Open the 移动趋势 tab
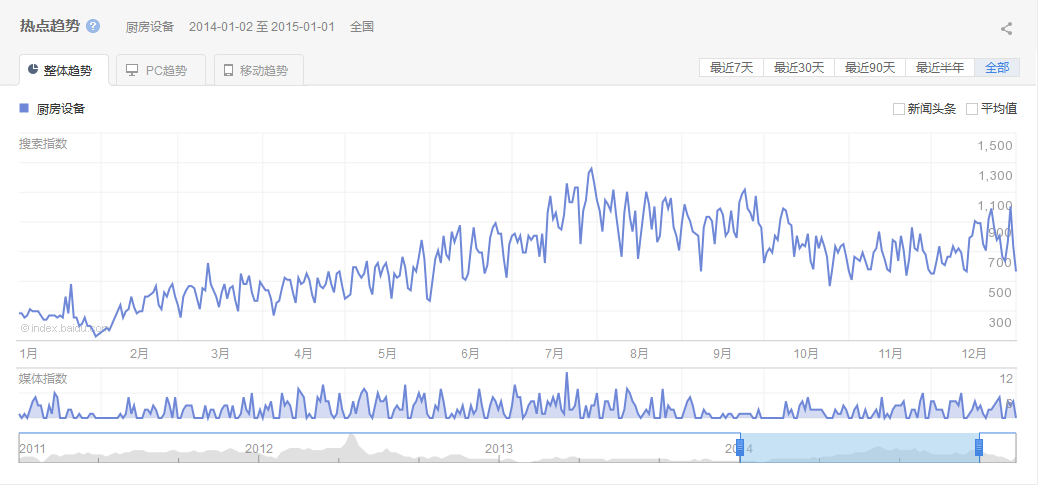1038x485 pixels. (x=259, y=70)
